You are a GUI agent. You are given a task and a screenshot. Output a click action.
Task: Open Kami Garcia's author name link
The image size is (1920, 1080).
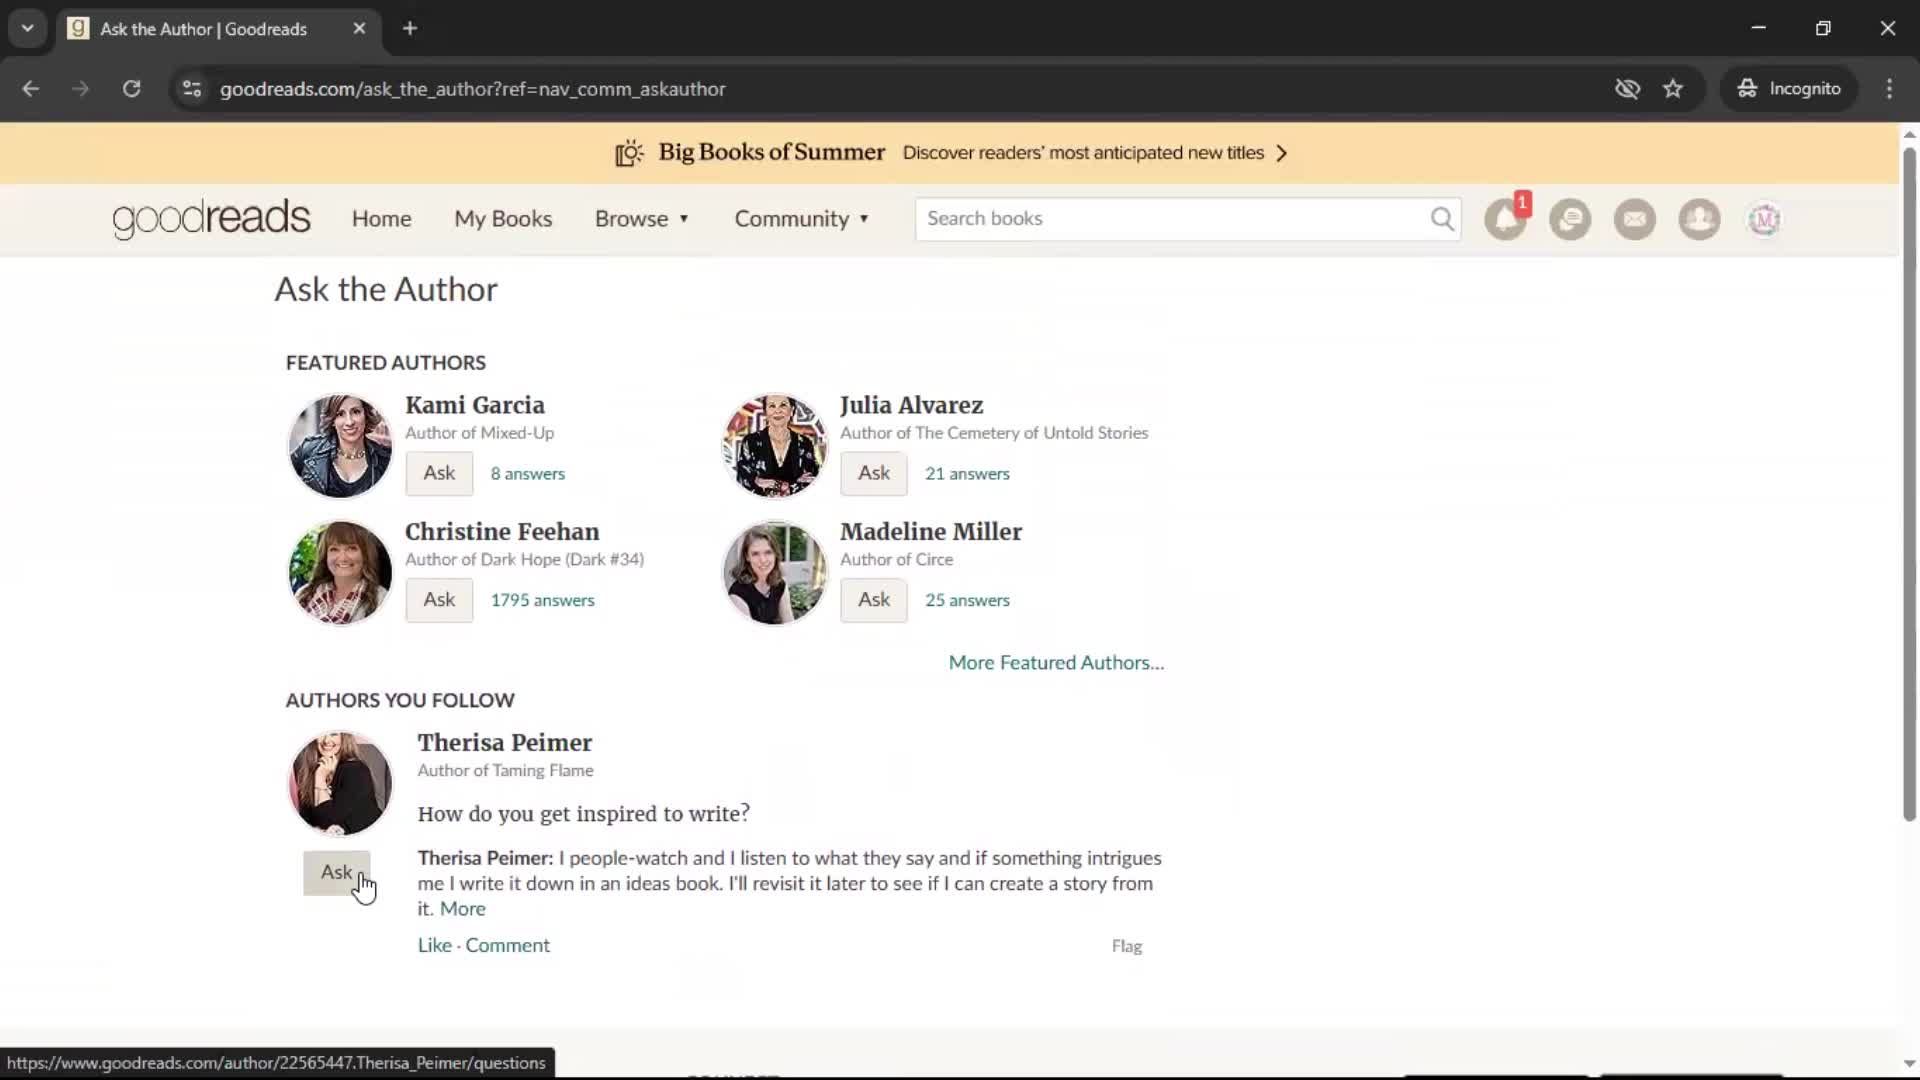475,405
